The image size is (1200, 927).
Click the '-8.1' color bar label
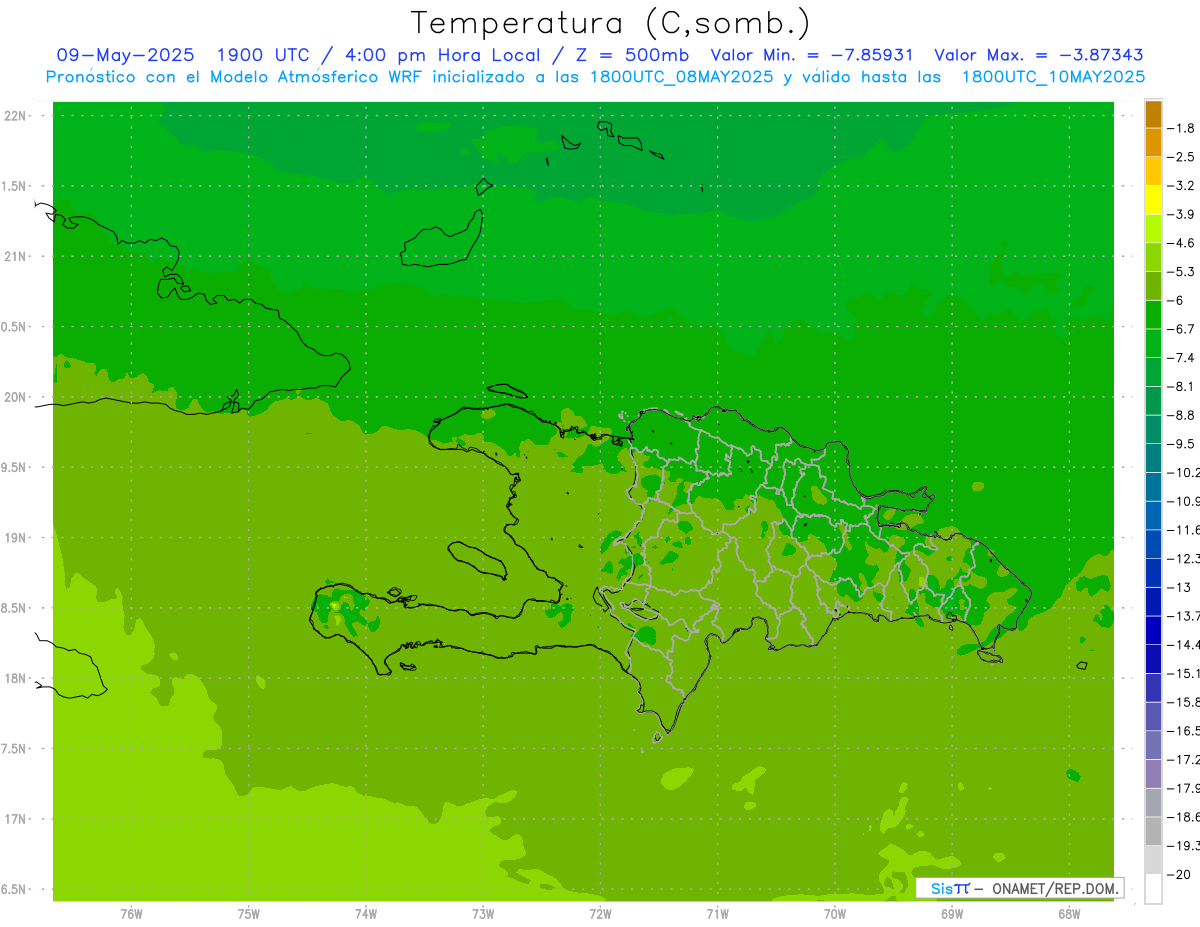click(1182, 386)
